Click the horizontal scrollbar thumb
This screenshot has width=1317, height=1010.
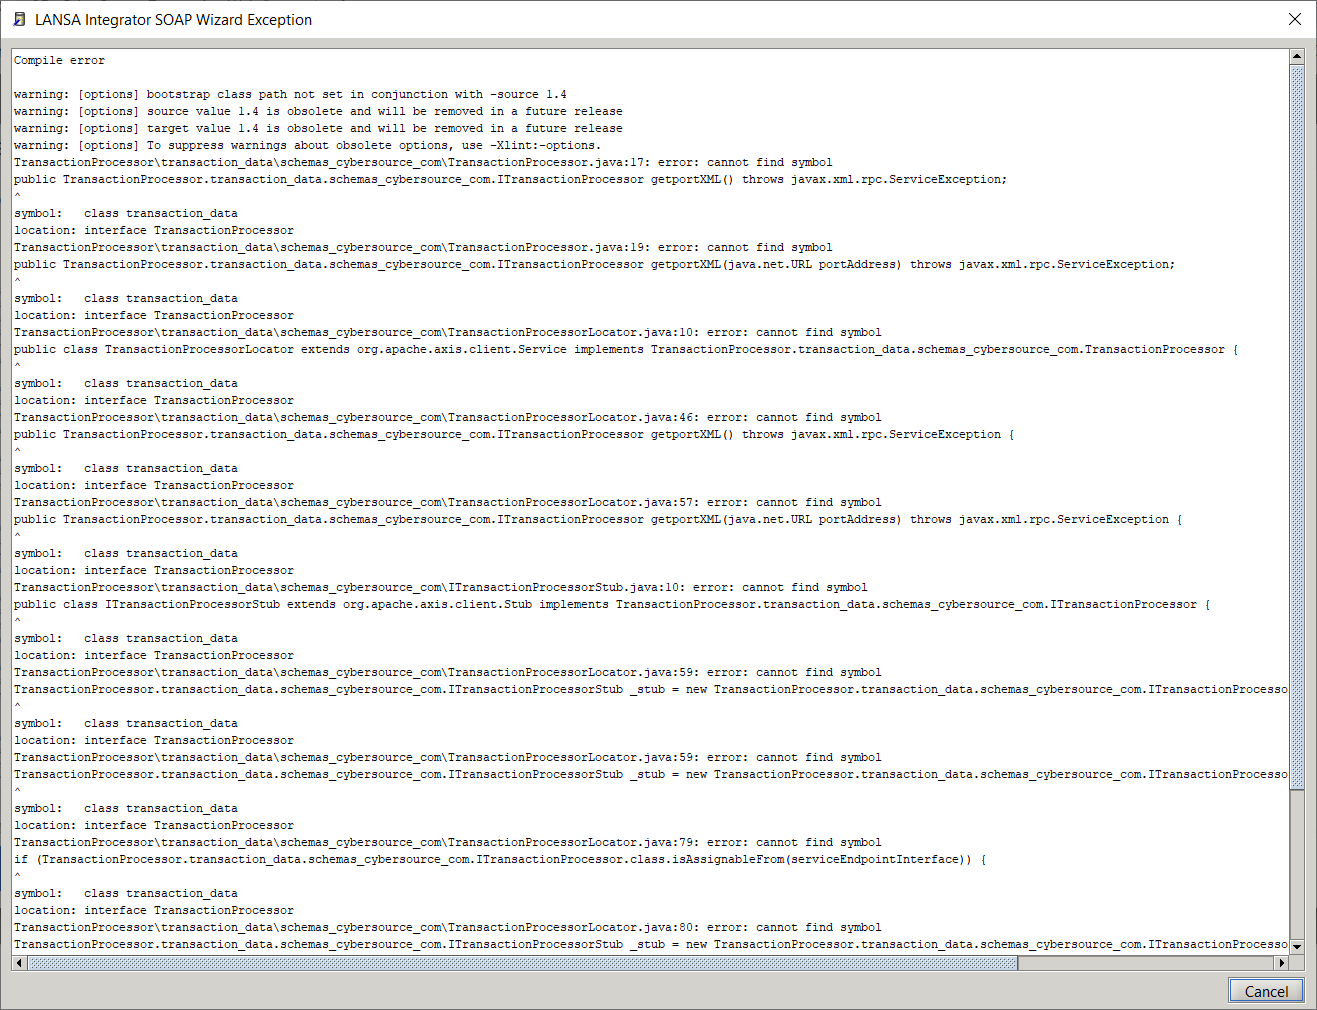coord(522,963)
